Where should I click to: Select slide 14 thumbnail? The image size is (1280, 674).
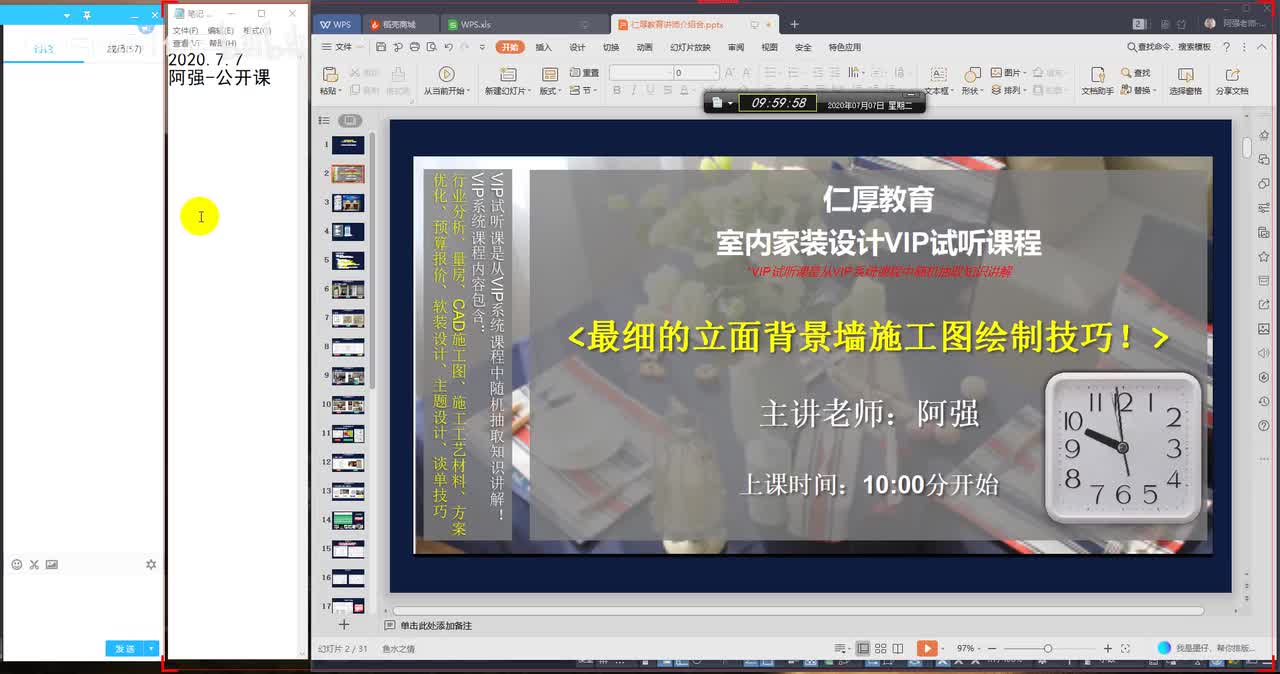pyautogui.click(x=348, y=520)
